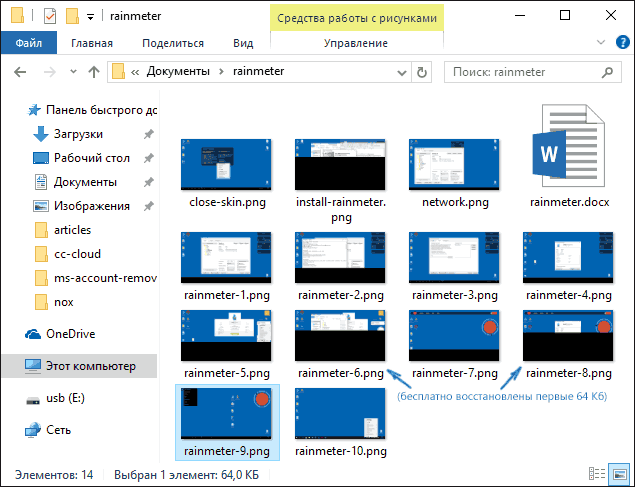Select the rainmeter-6.png thumbnail
Image resolution: width=635 pixels, height=487 pixels.
pos(340,336)
